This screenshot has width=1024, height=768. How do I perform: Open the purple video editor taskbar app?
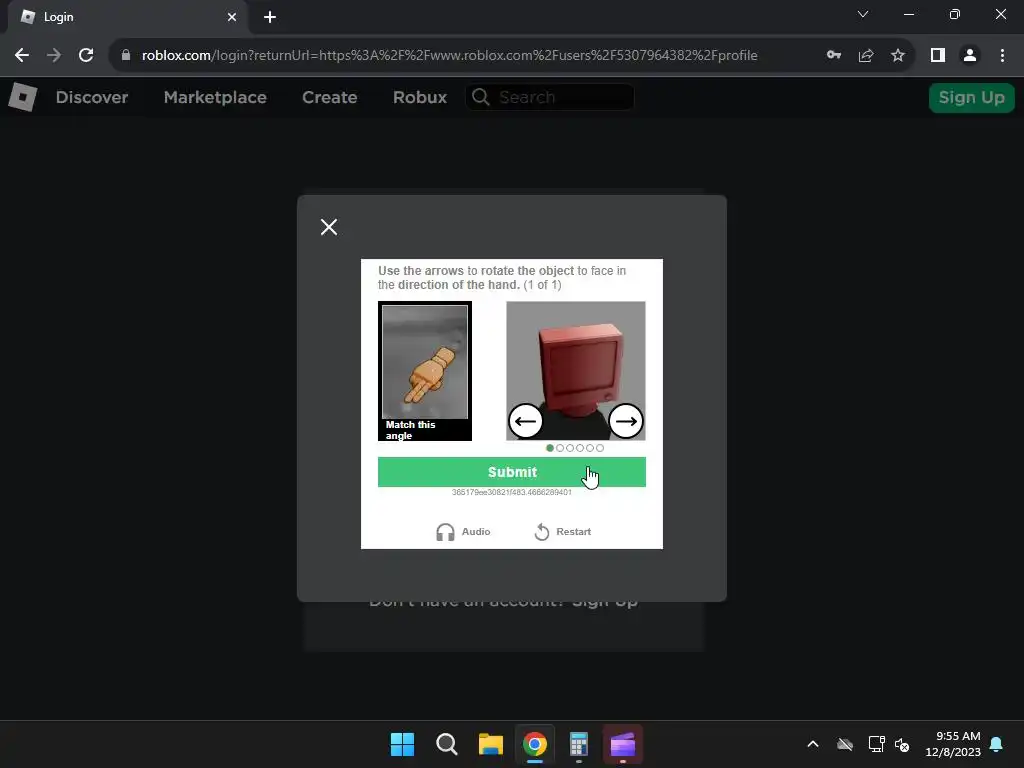click(623, 744)
